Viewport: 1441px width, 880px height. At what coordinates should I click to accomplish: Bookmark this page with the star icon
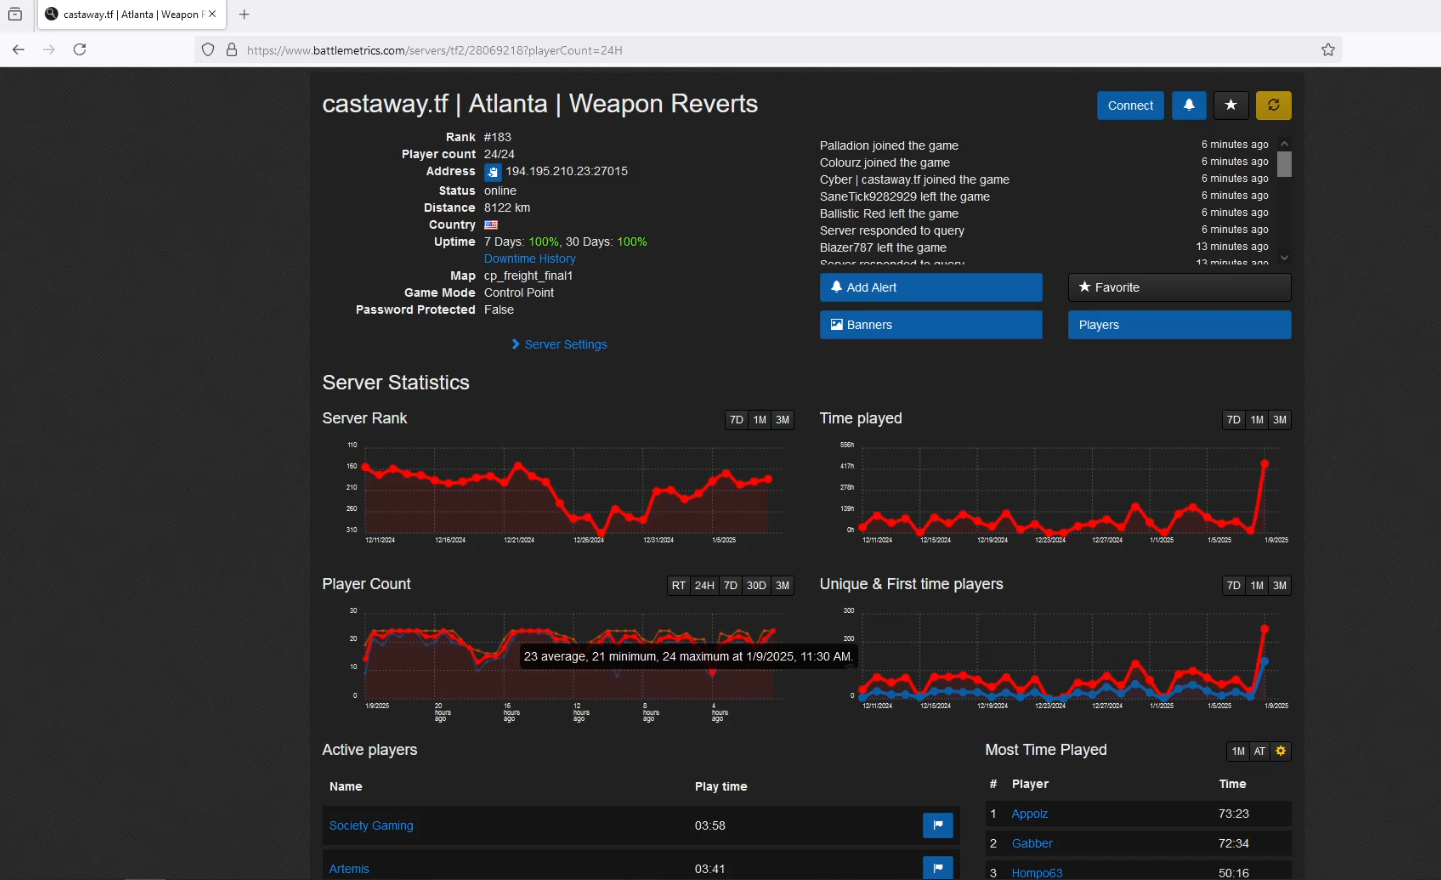[x=1328, y=50]
